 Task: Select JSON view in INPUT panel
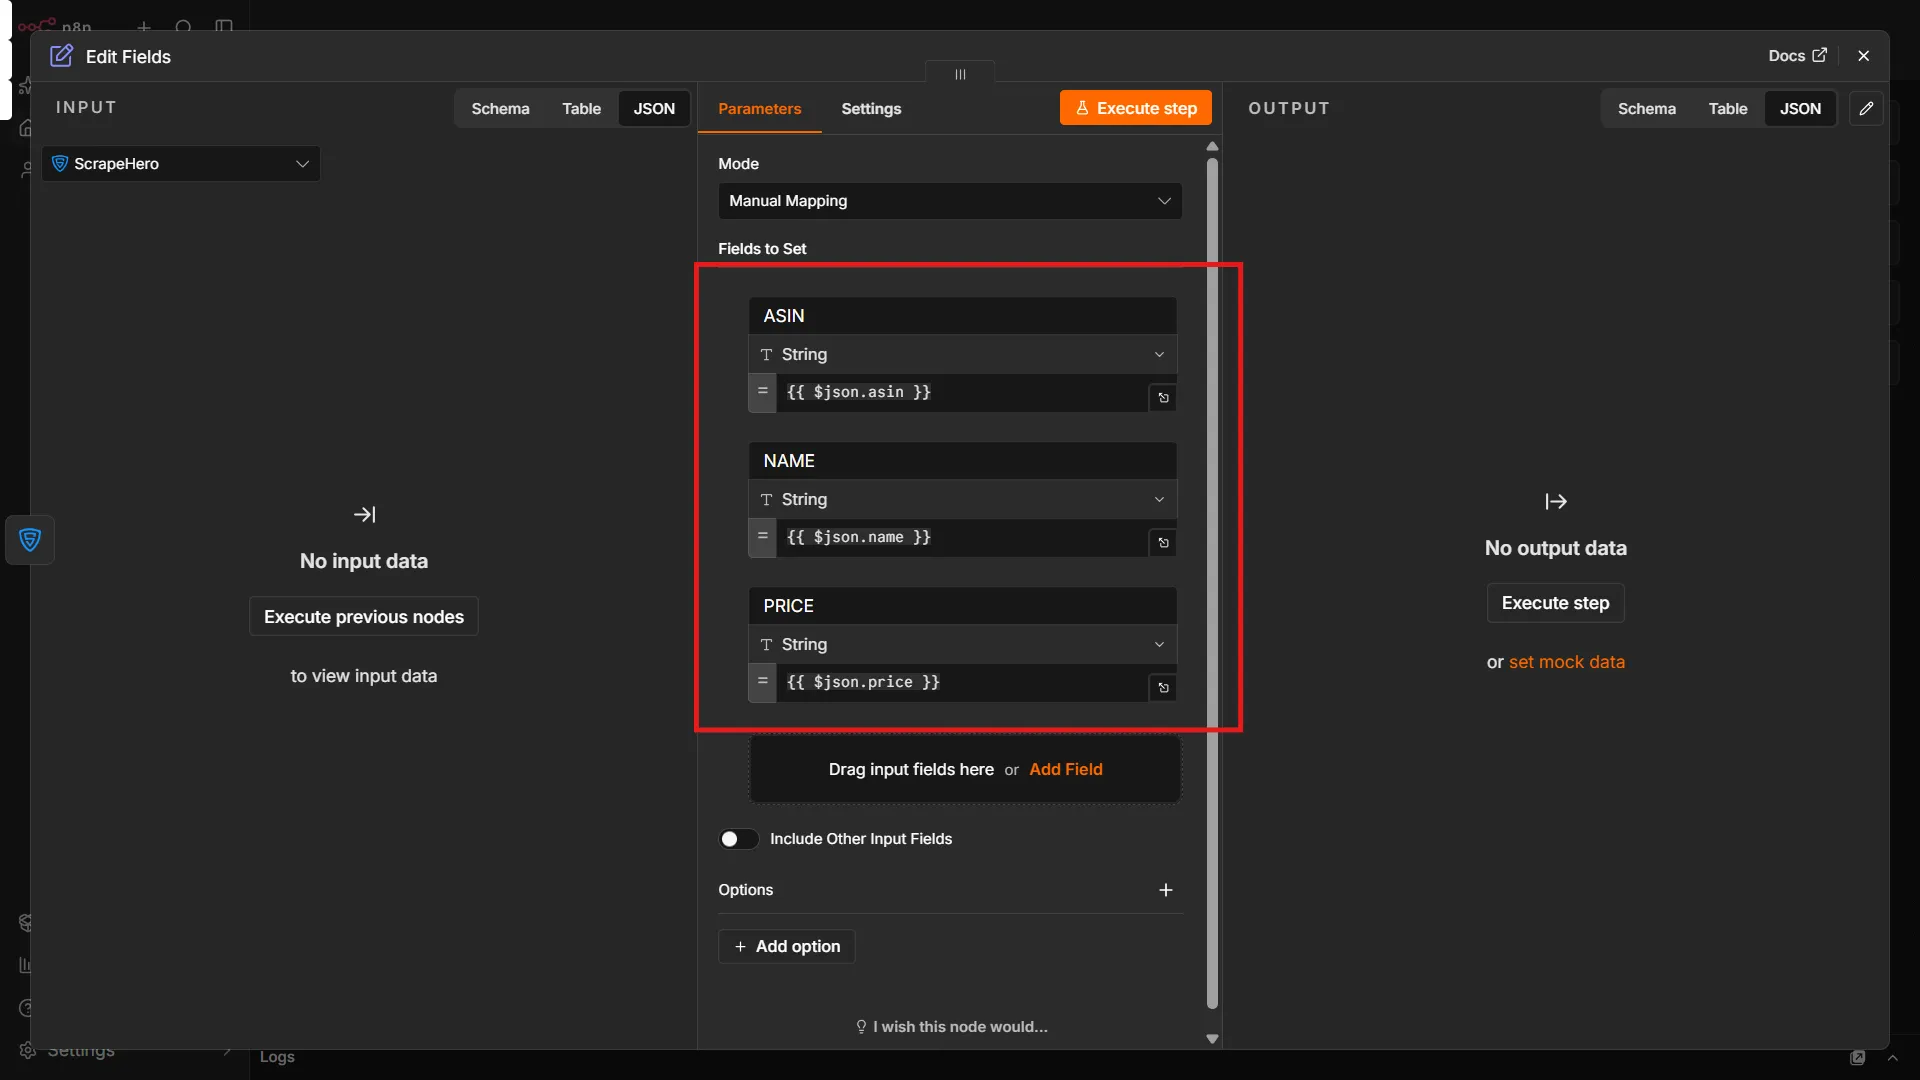(x=654, y=109)
